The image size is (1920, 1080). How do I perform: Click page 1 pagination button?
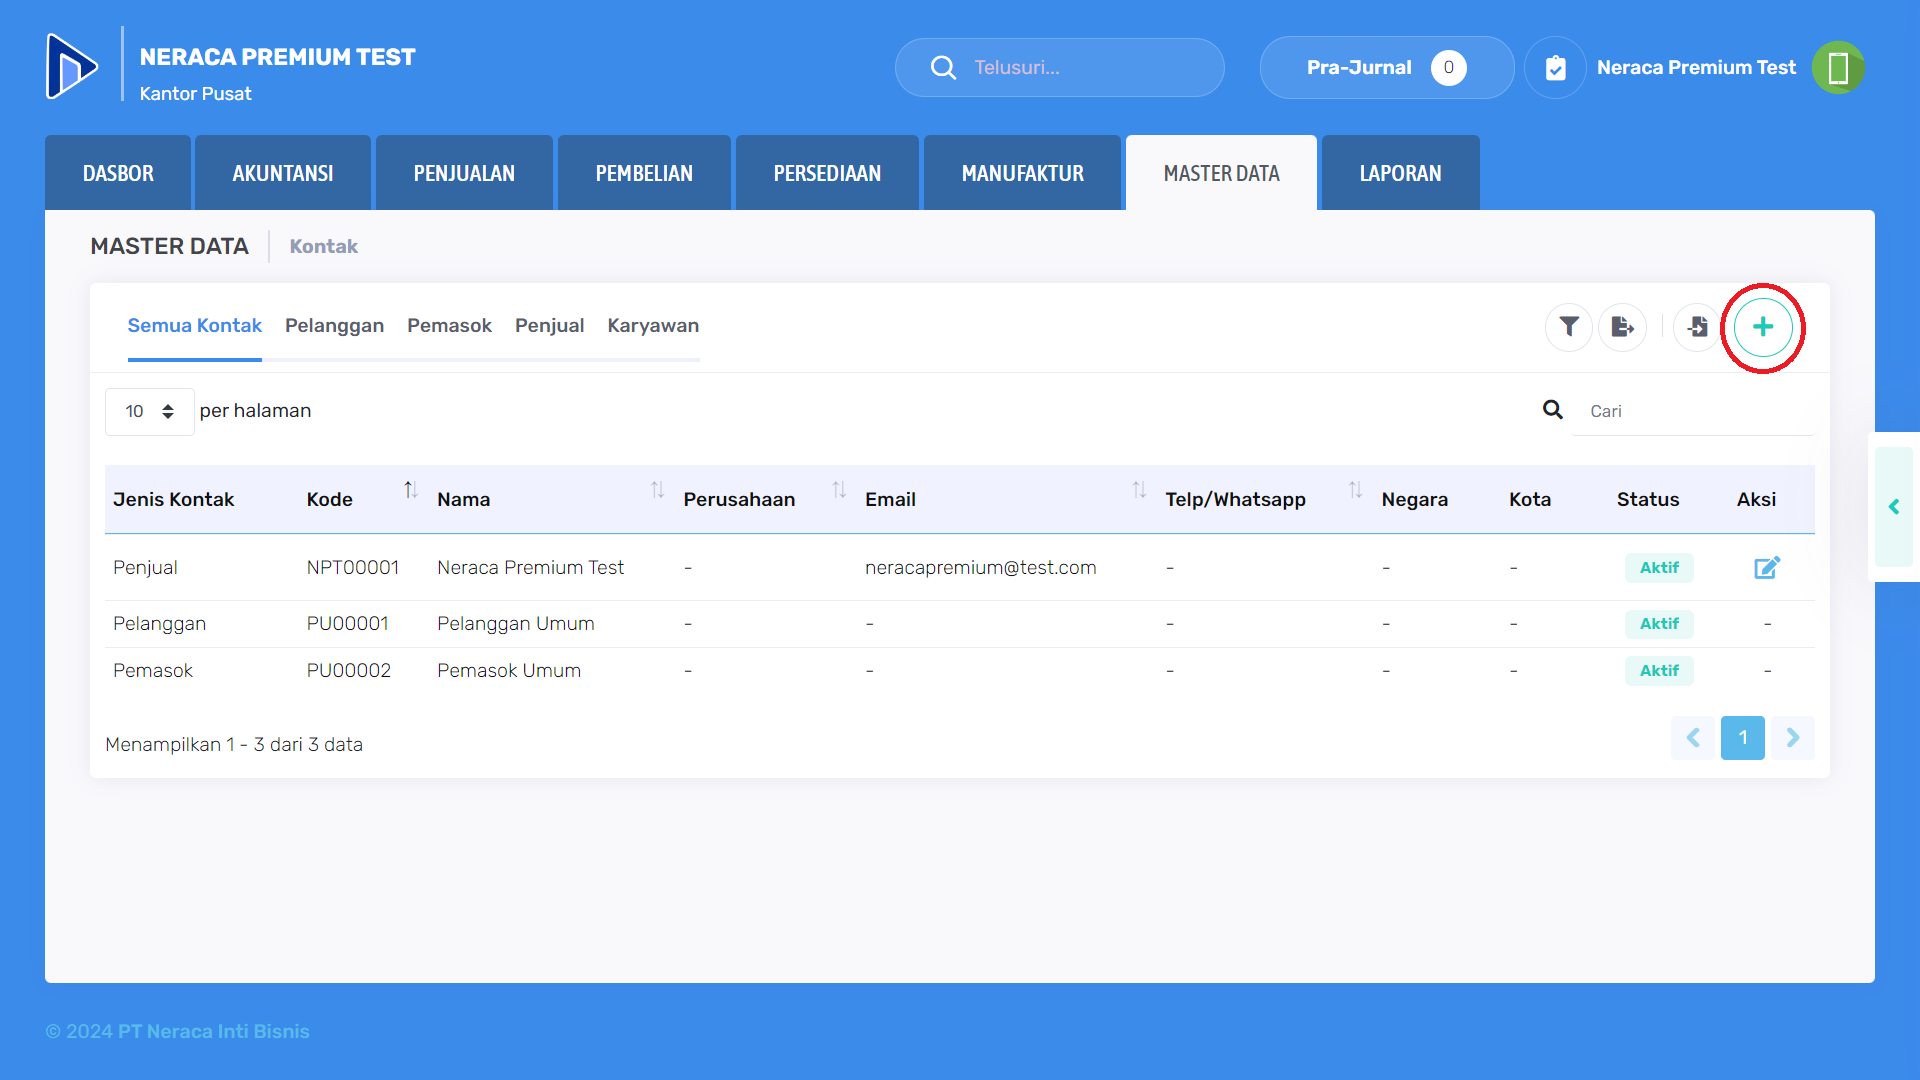[x=1743, y=738]
